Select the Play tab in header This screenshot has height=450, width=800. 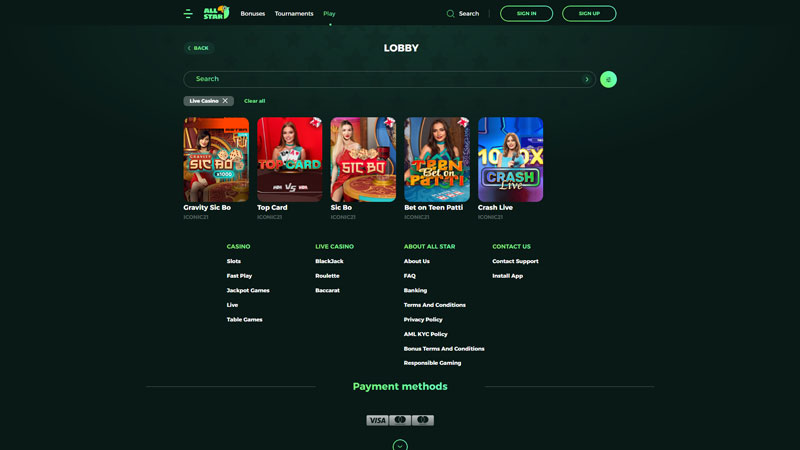pyautogui.click(x=330, y=14)
